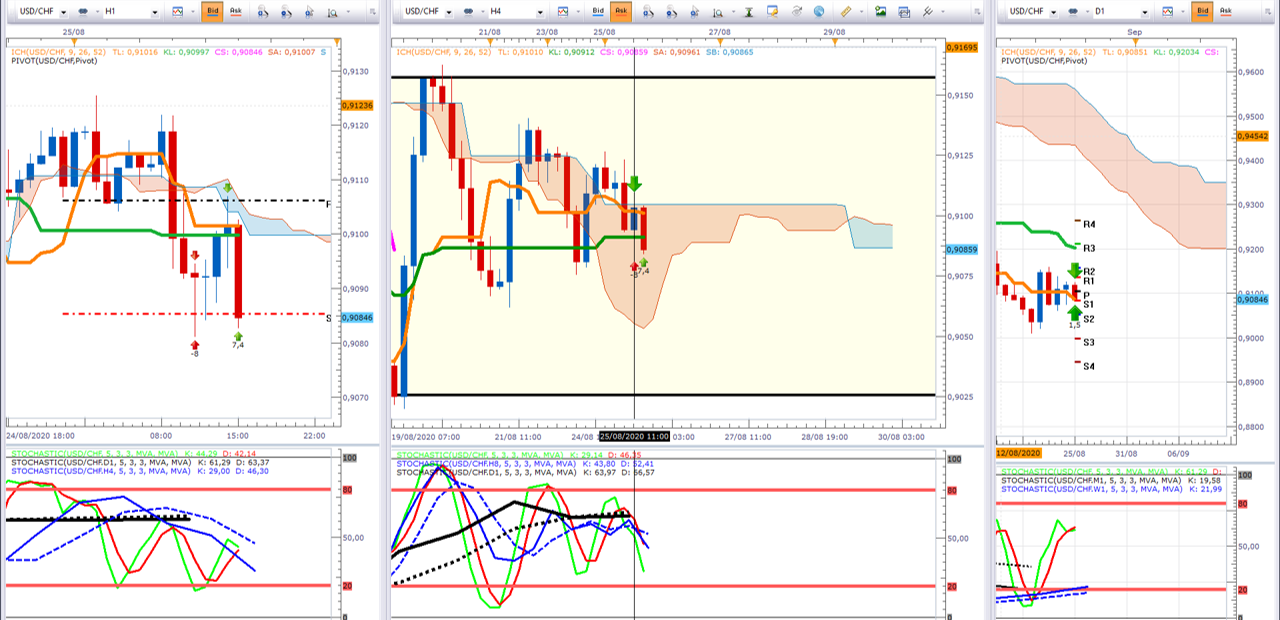Click the save chart image icon
This screenshot has width=1280, height=620.
click(x=881, y=11)
